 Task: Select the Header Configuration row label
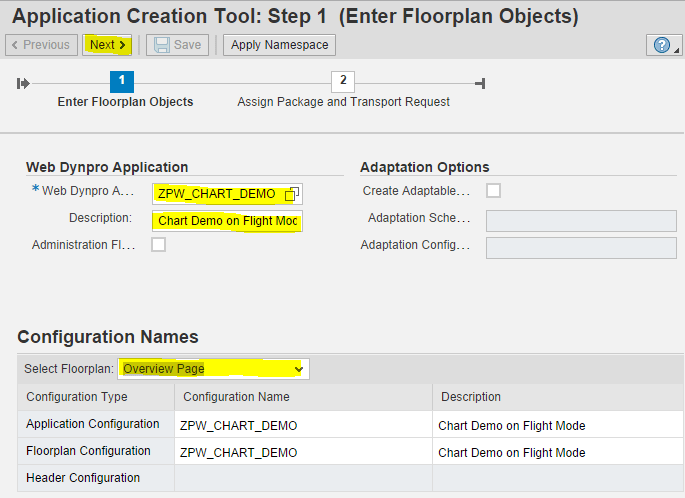pos(83,478)
